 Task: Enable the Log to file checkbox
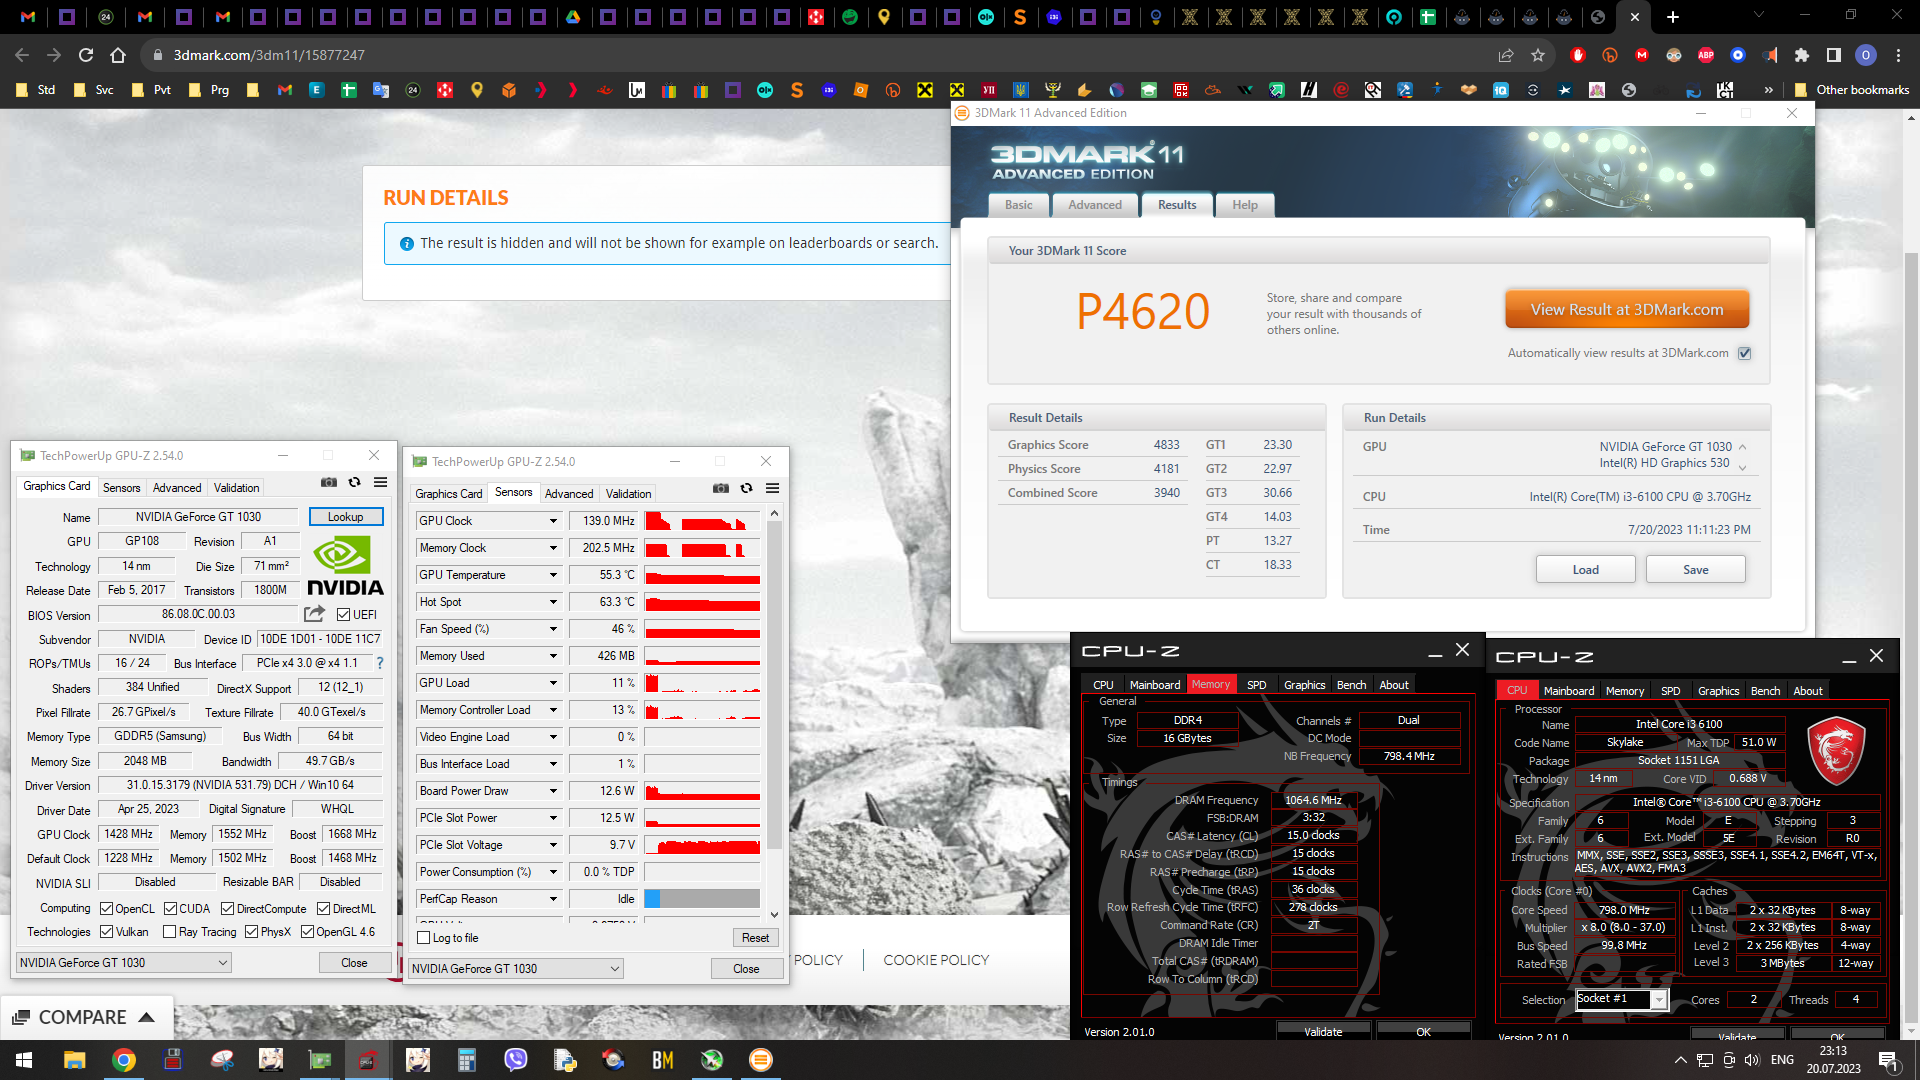click(x=424, y=938)
